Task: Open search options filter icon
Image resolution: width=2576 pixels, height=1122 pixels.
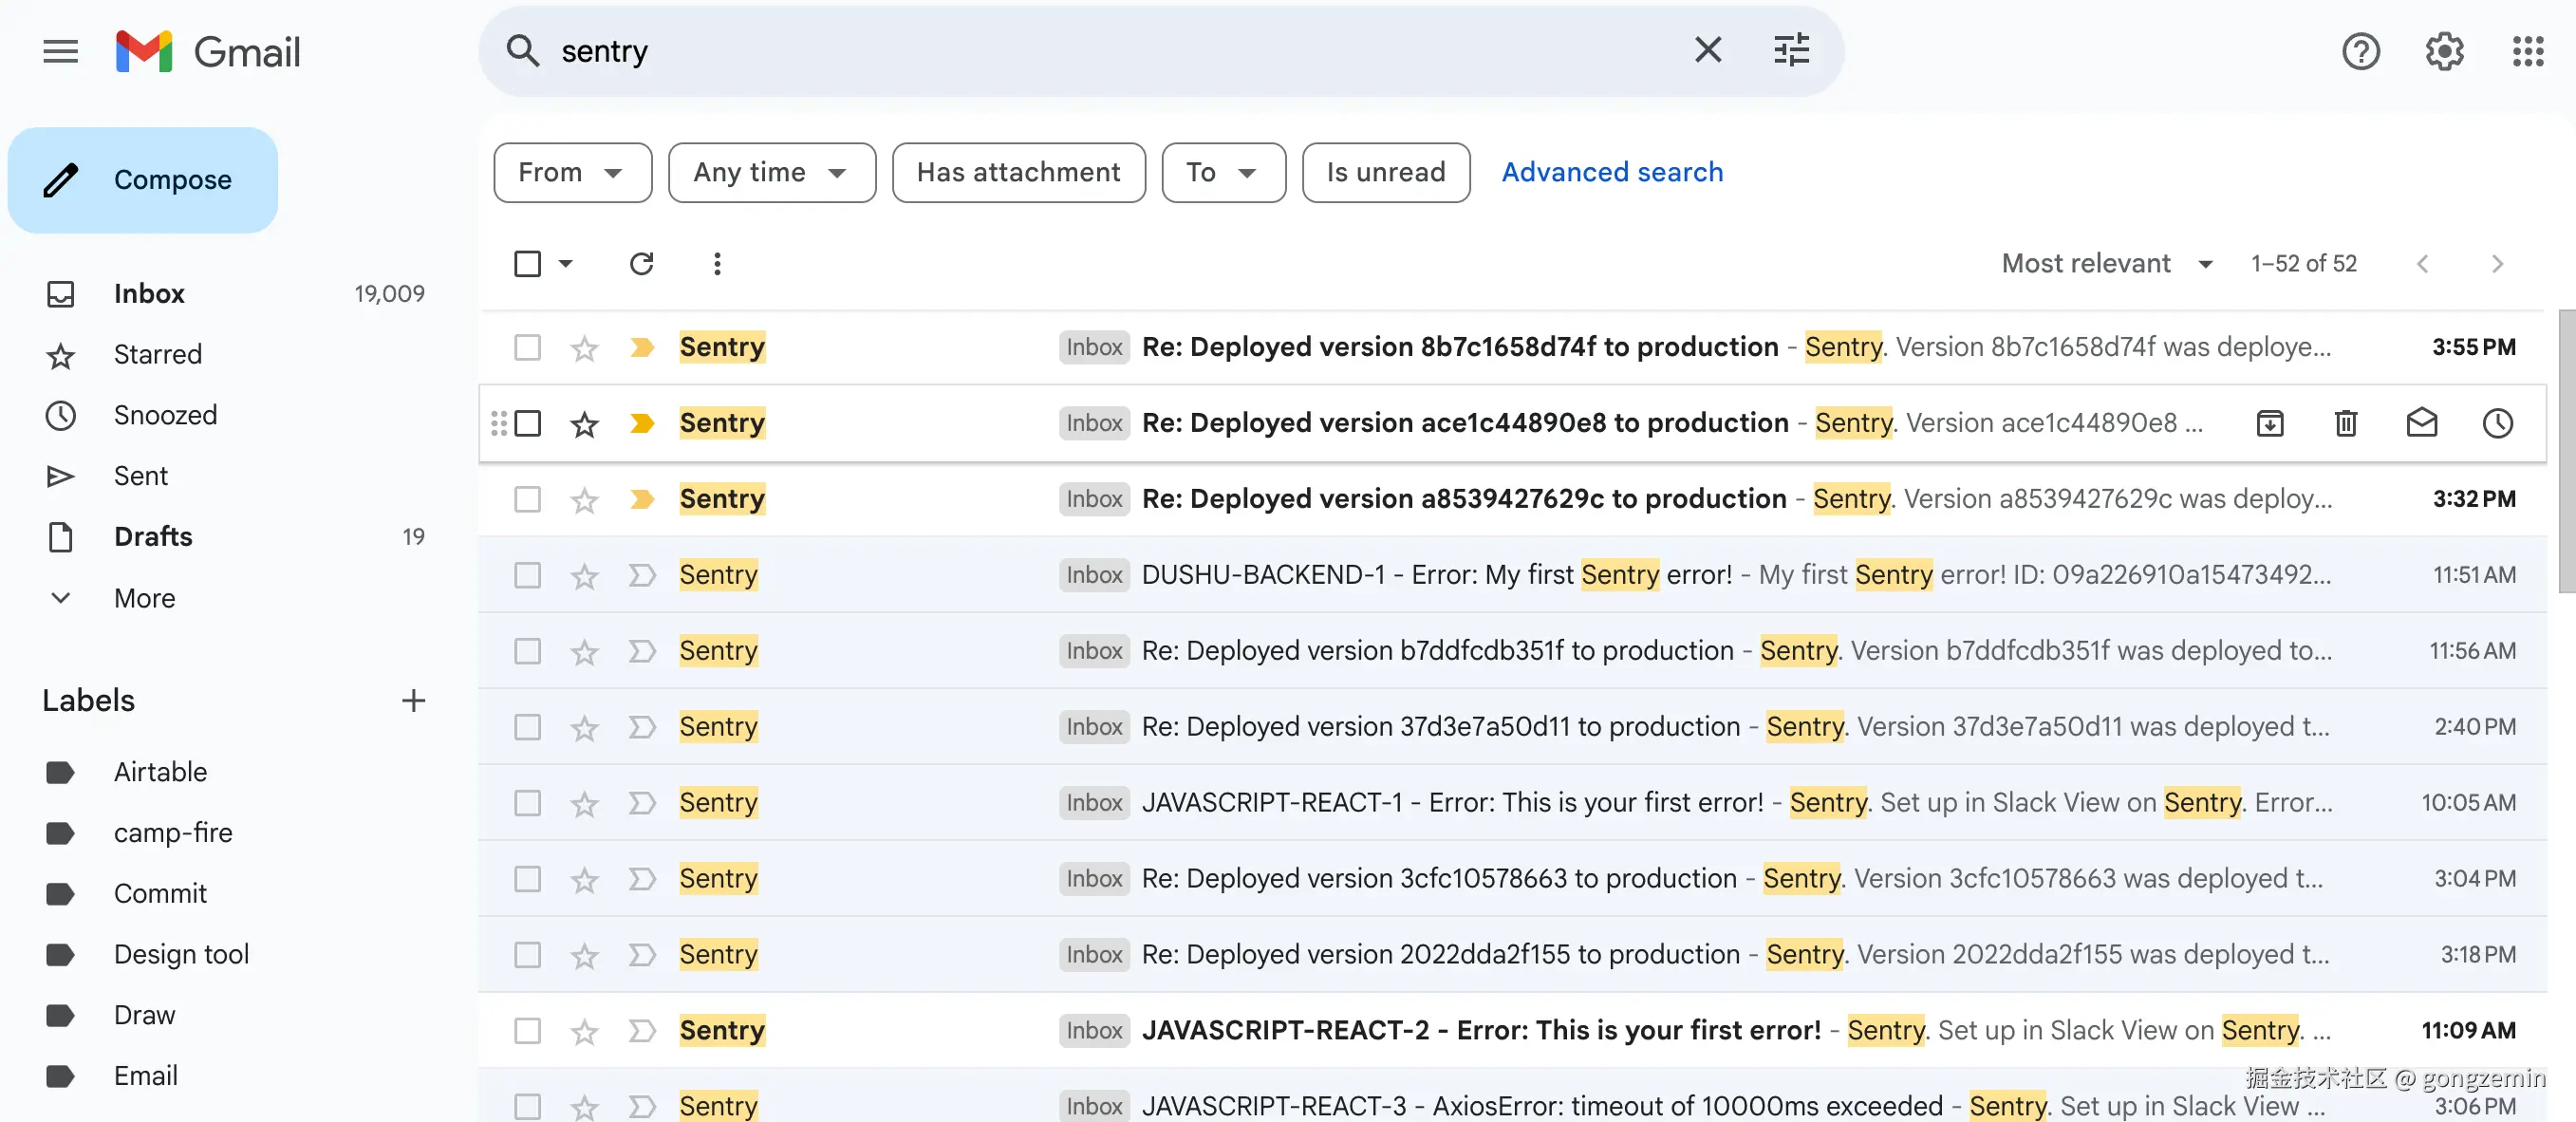Action: click(1790, 50)
